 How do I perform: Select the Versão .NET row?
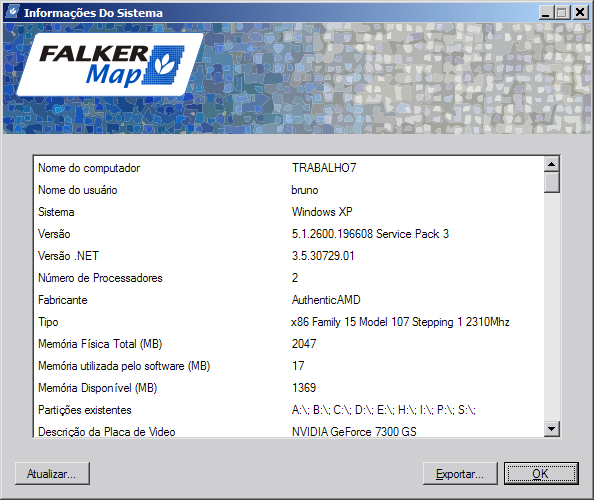(x=289, y=256)
